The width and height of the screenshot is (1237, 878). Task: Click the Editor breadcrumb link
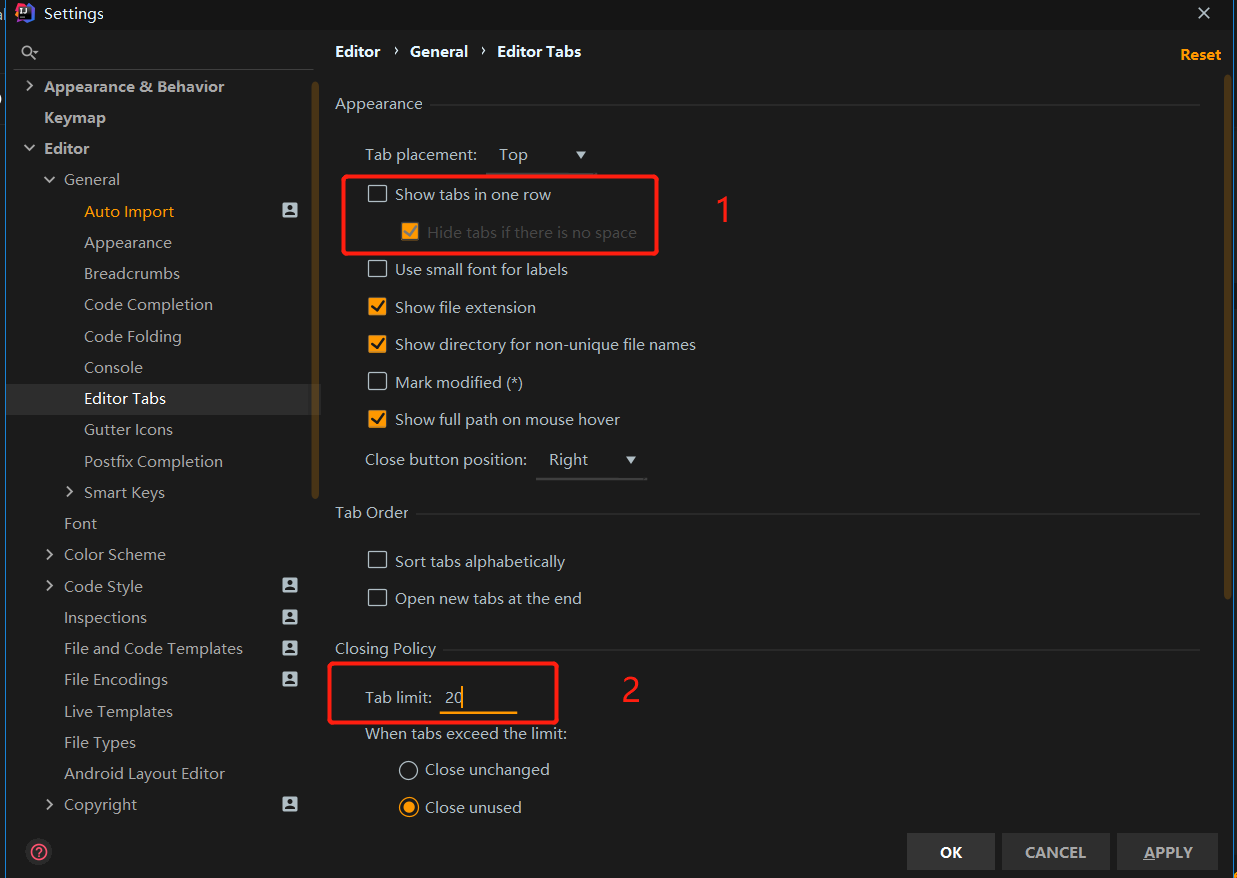coord(357,51)
